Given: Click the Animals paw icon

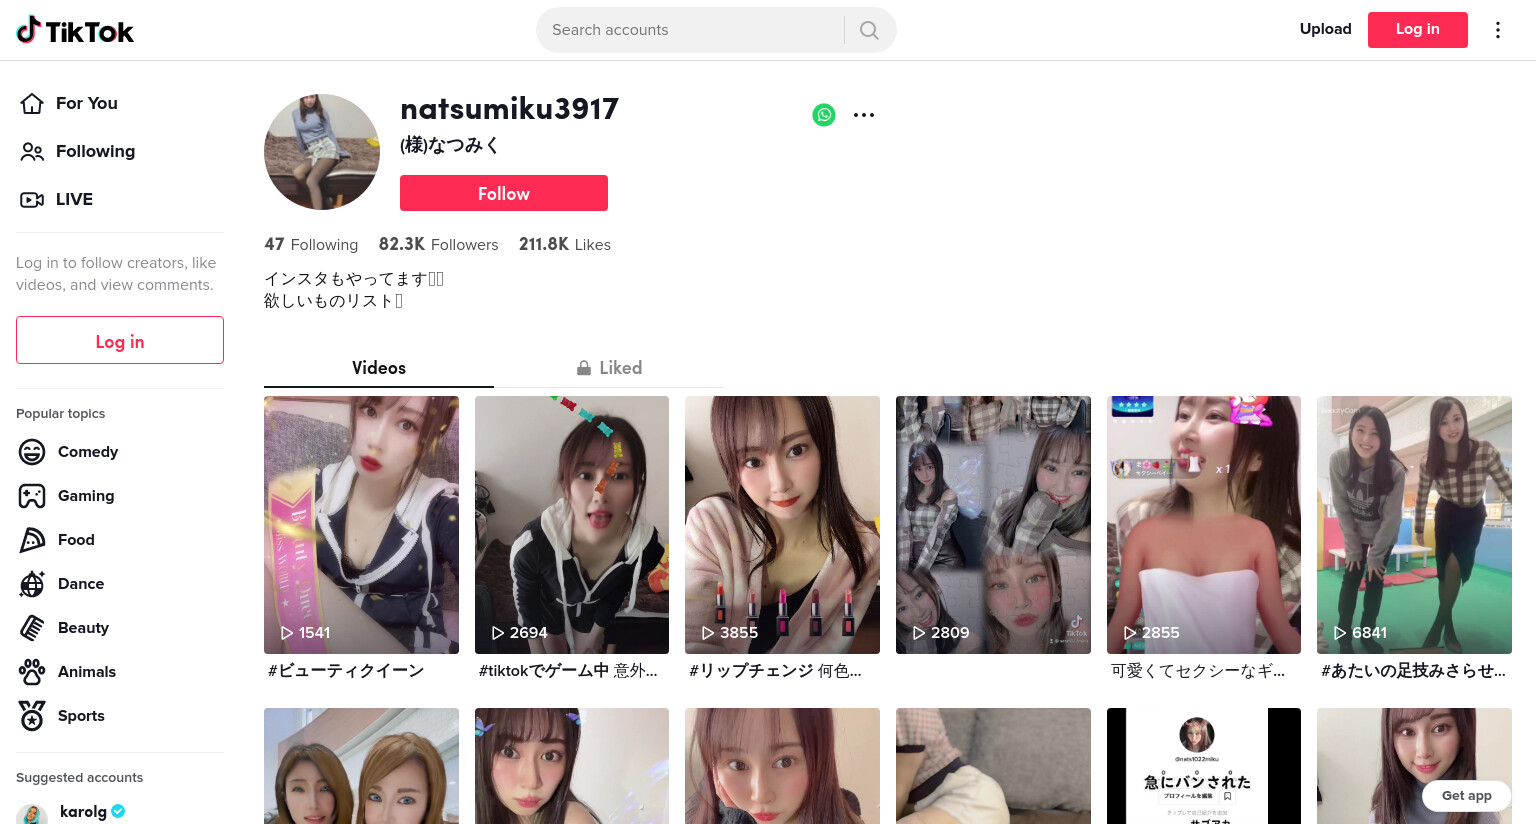Looking at the screenshot, I should 32,672.
